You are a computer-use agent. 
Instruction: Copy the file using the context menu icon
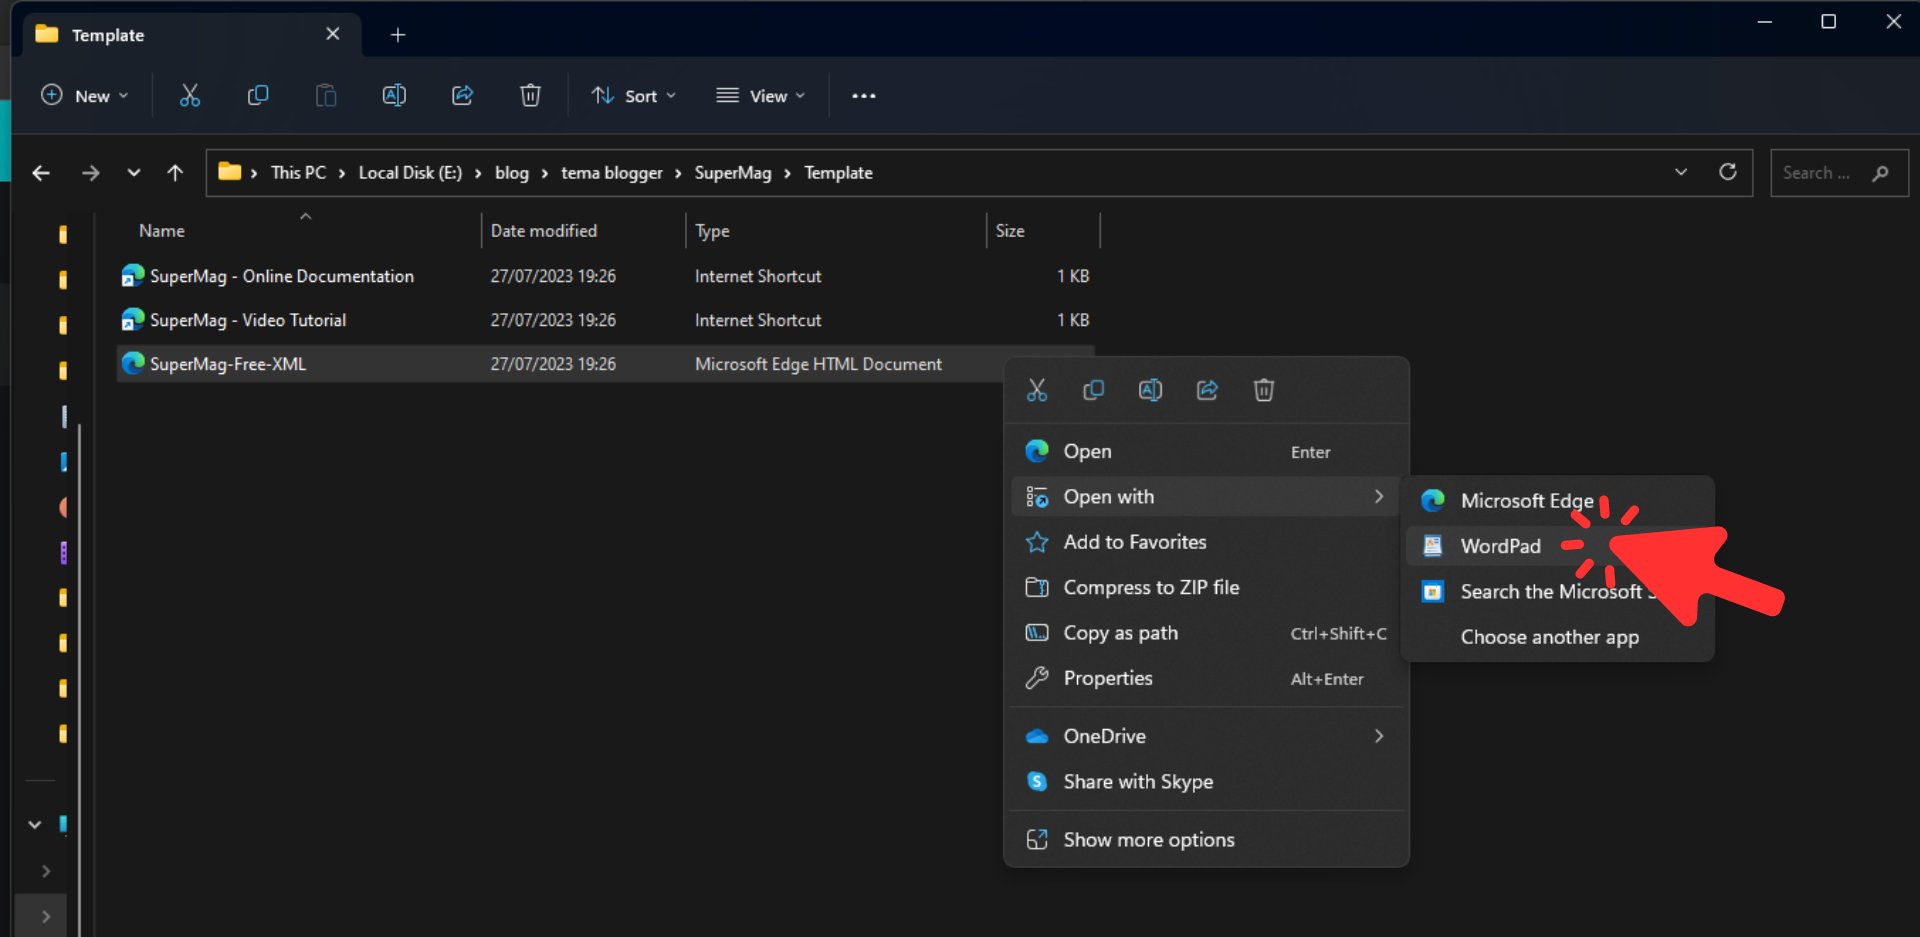1094,390
